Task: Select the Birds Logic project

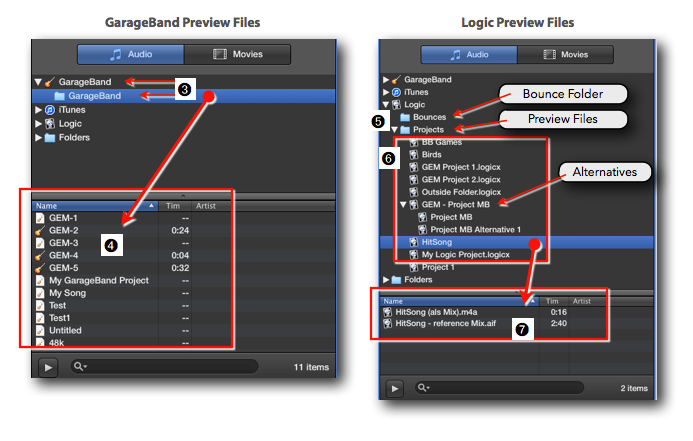Action: tap(433, 155)
